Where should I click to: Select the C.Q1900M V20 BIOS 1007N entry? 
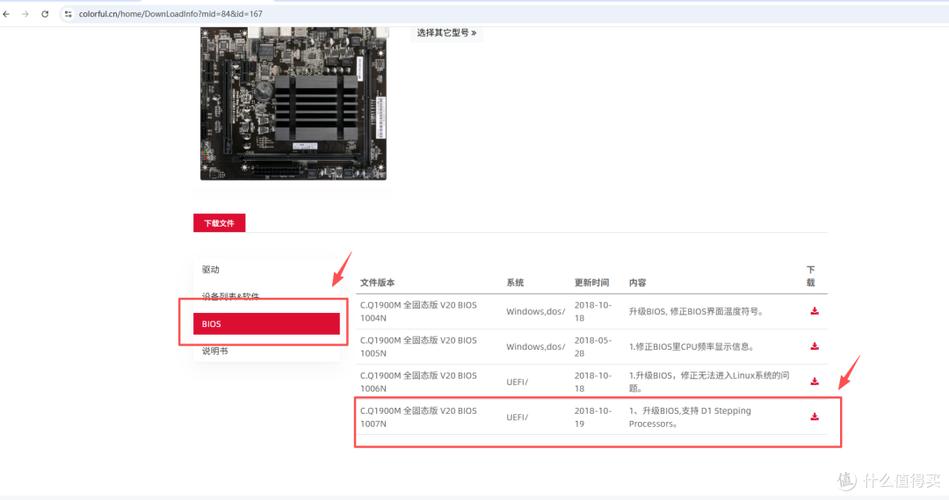click(x=418, y=416)
